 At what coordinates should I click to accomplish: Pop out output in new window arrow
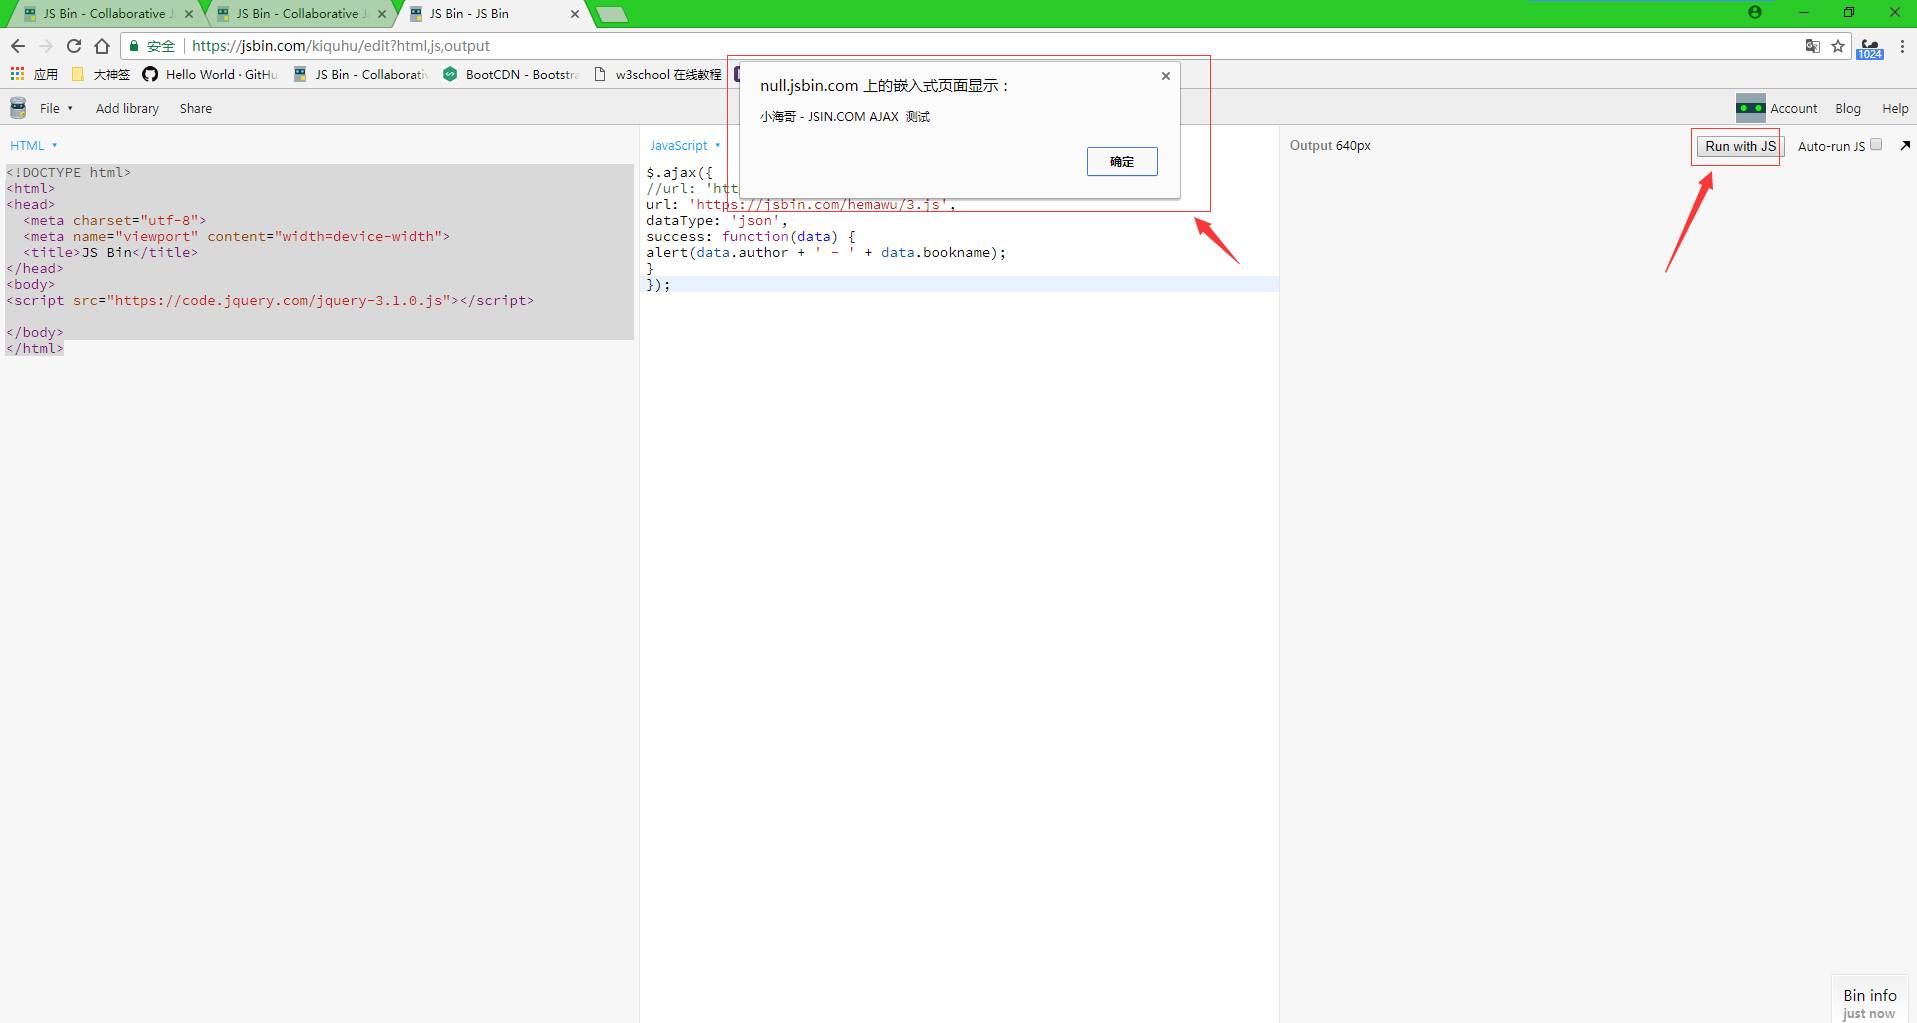[1905, 145]
